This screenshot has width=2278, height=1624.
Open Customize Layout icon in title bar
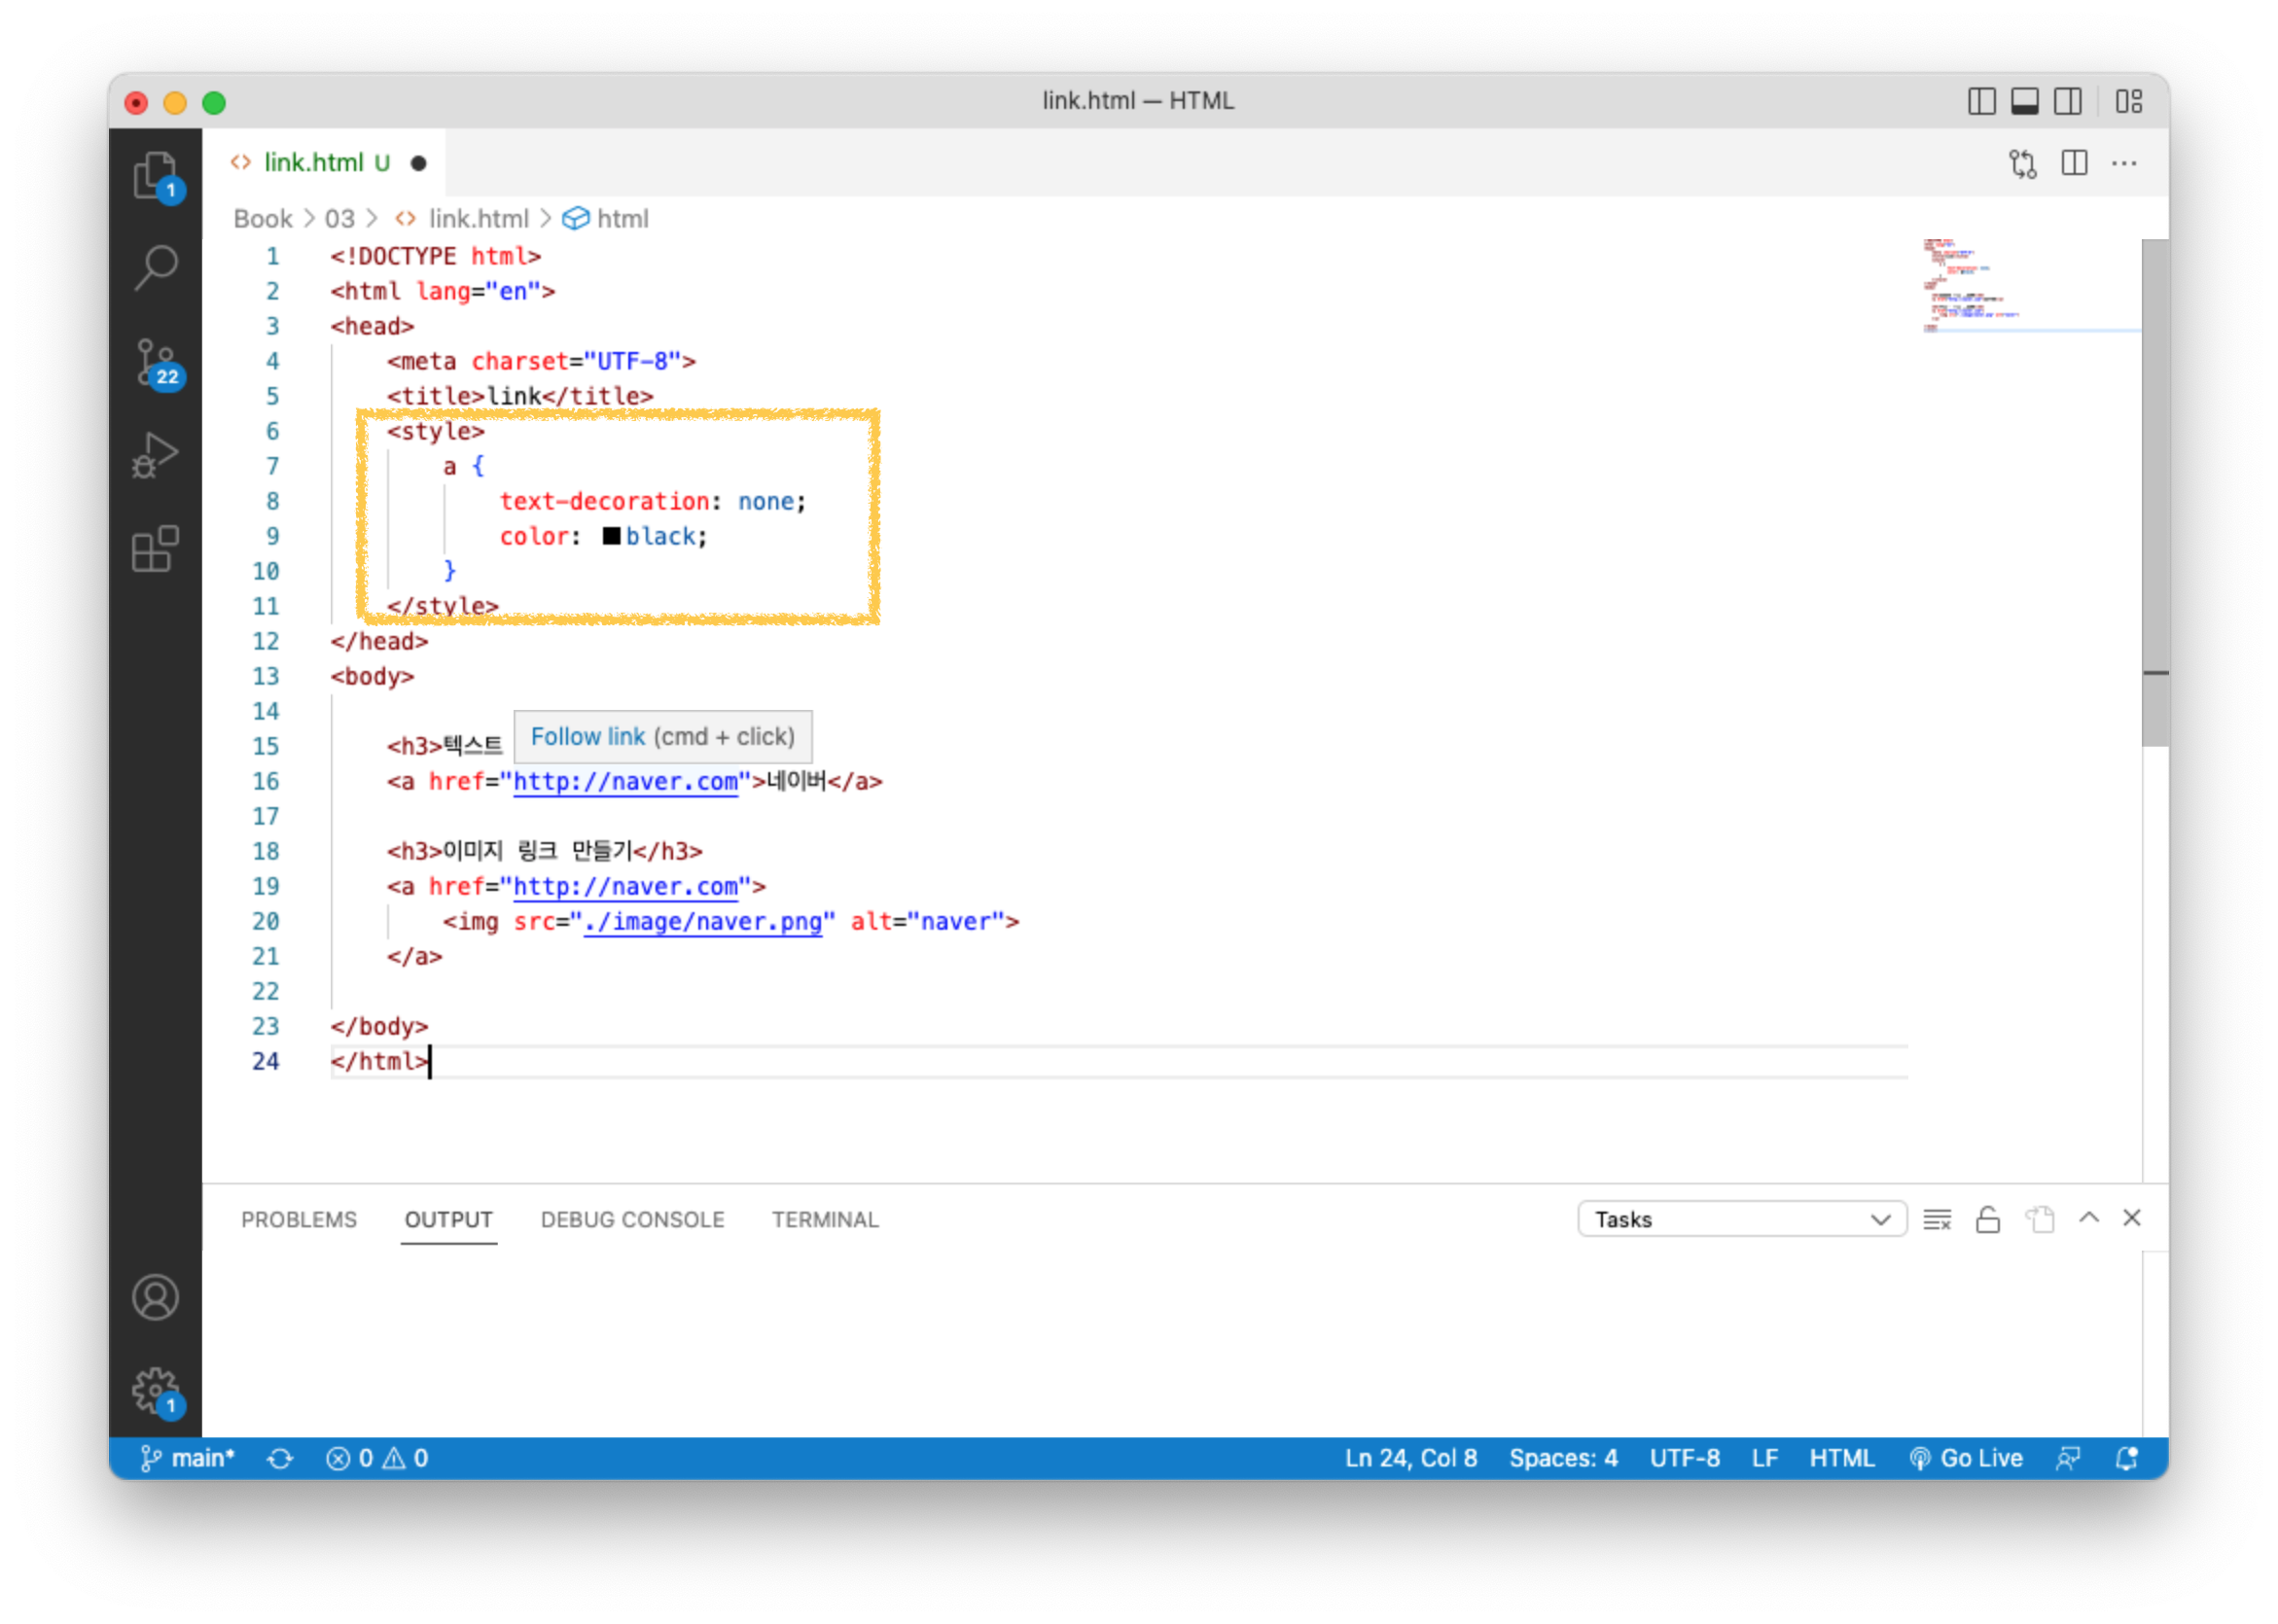[x=2129, y=101]
